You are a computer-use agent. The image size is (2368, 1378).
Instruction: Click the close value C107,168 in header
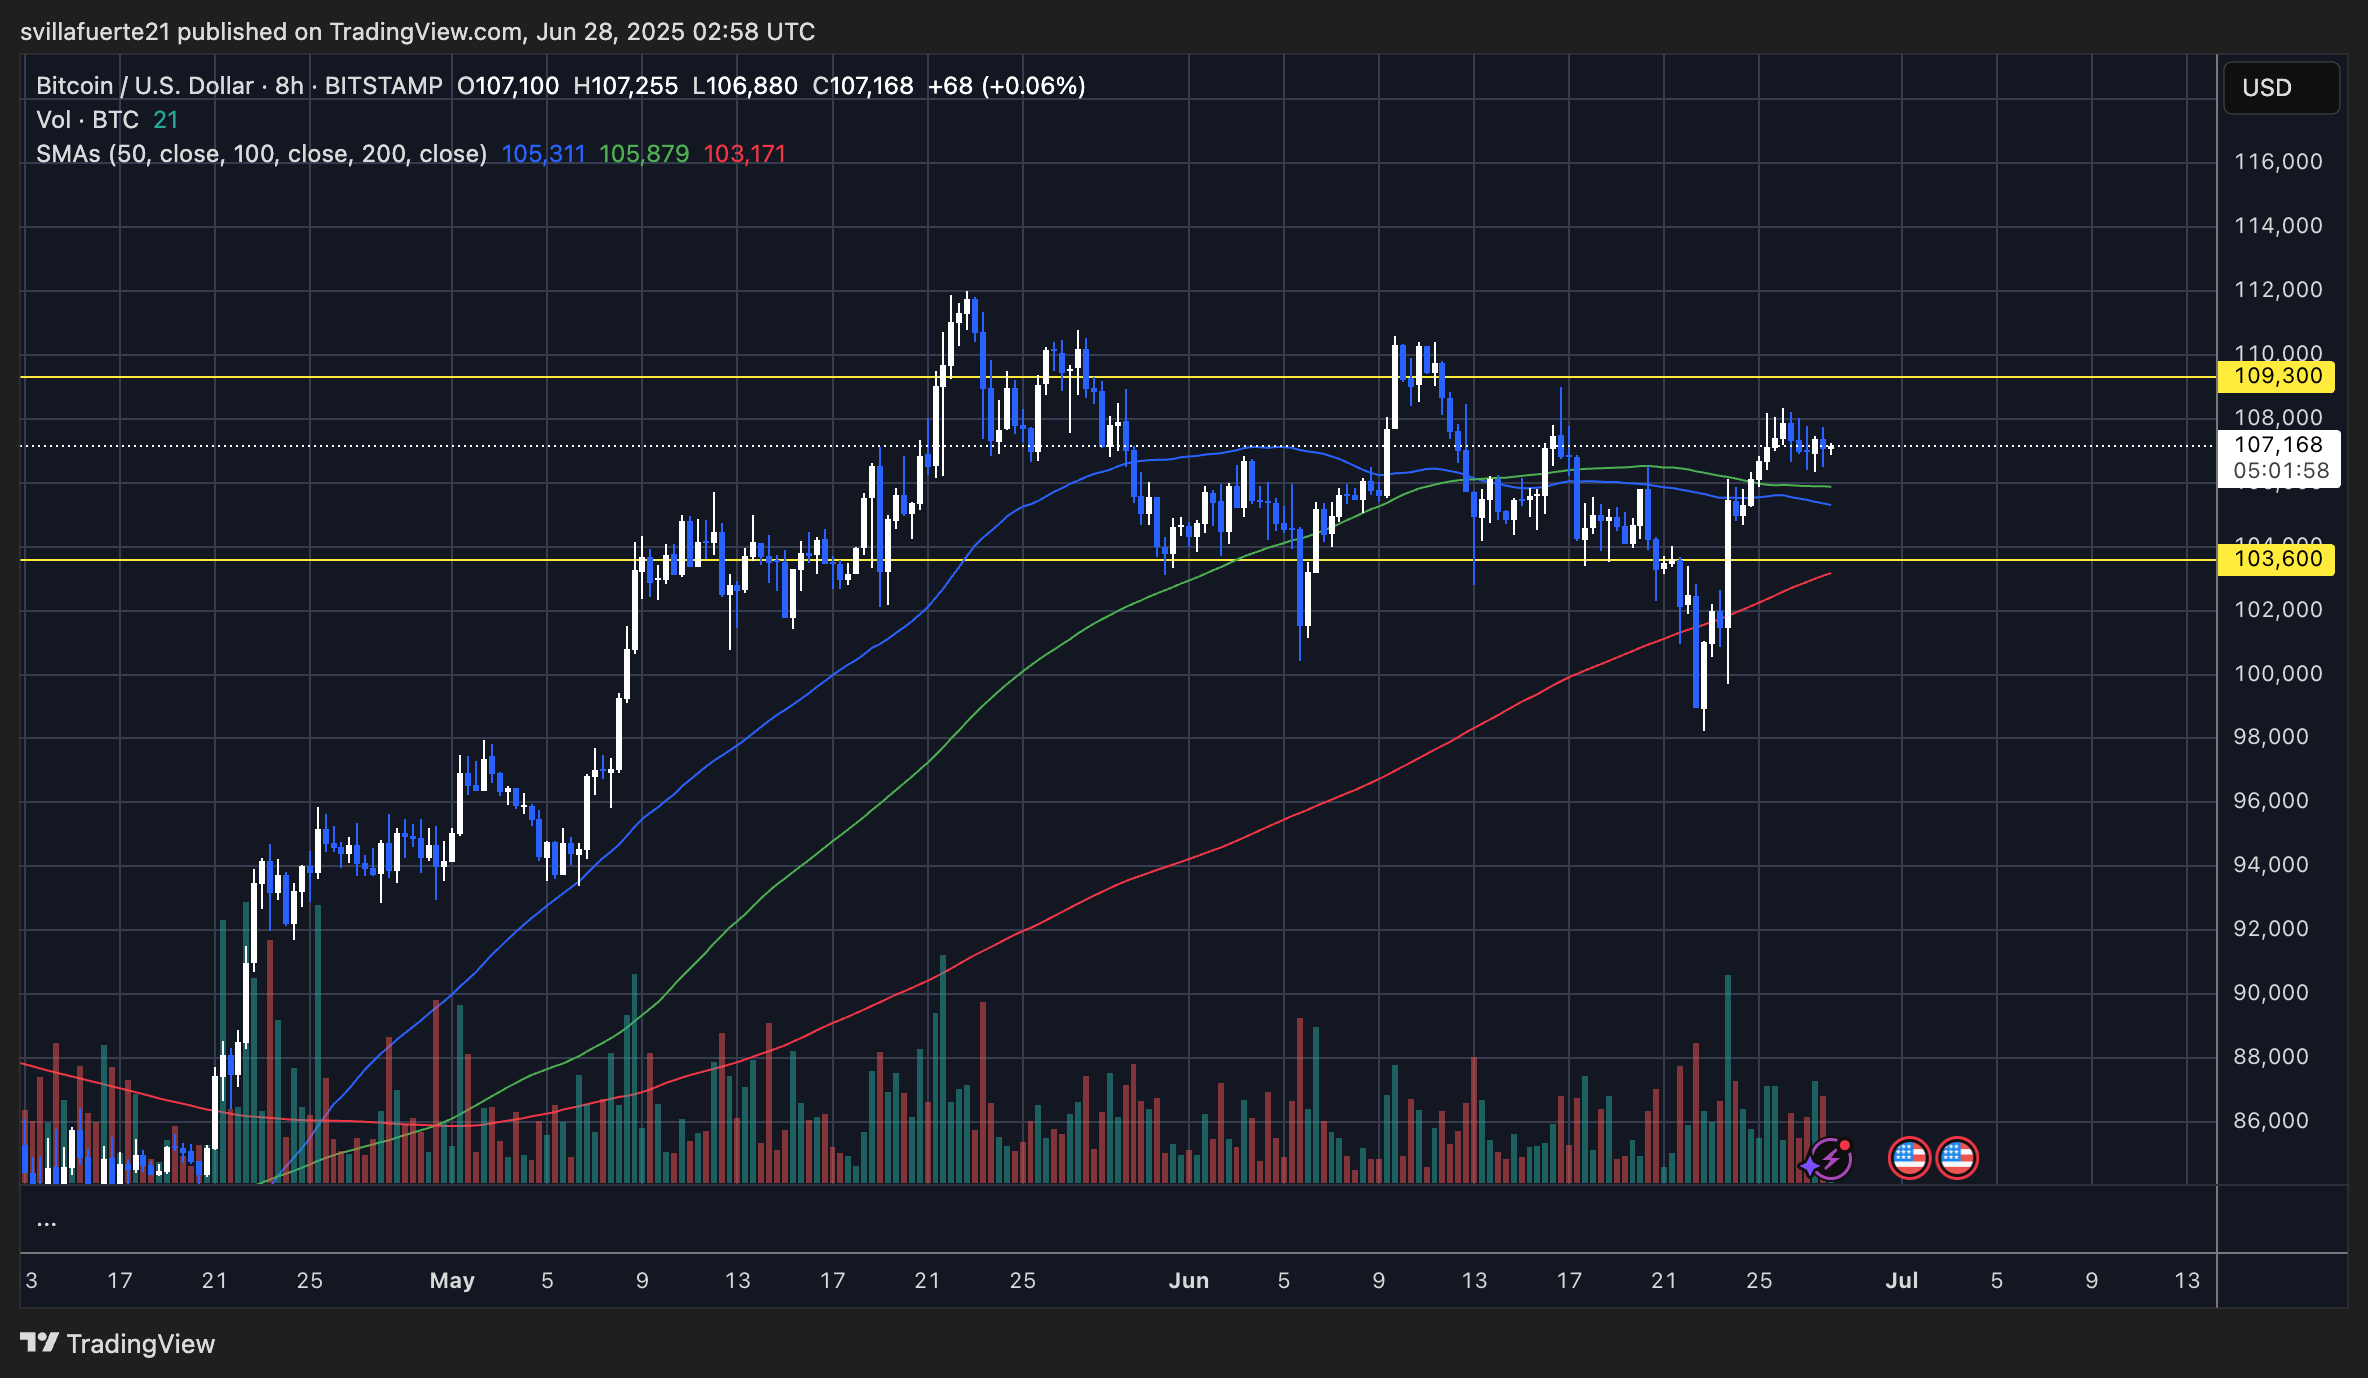(x=863, y=86)
